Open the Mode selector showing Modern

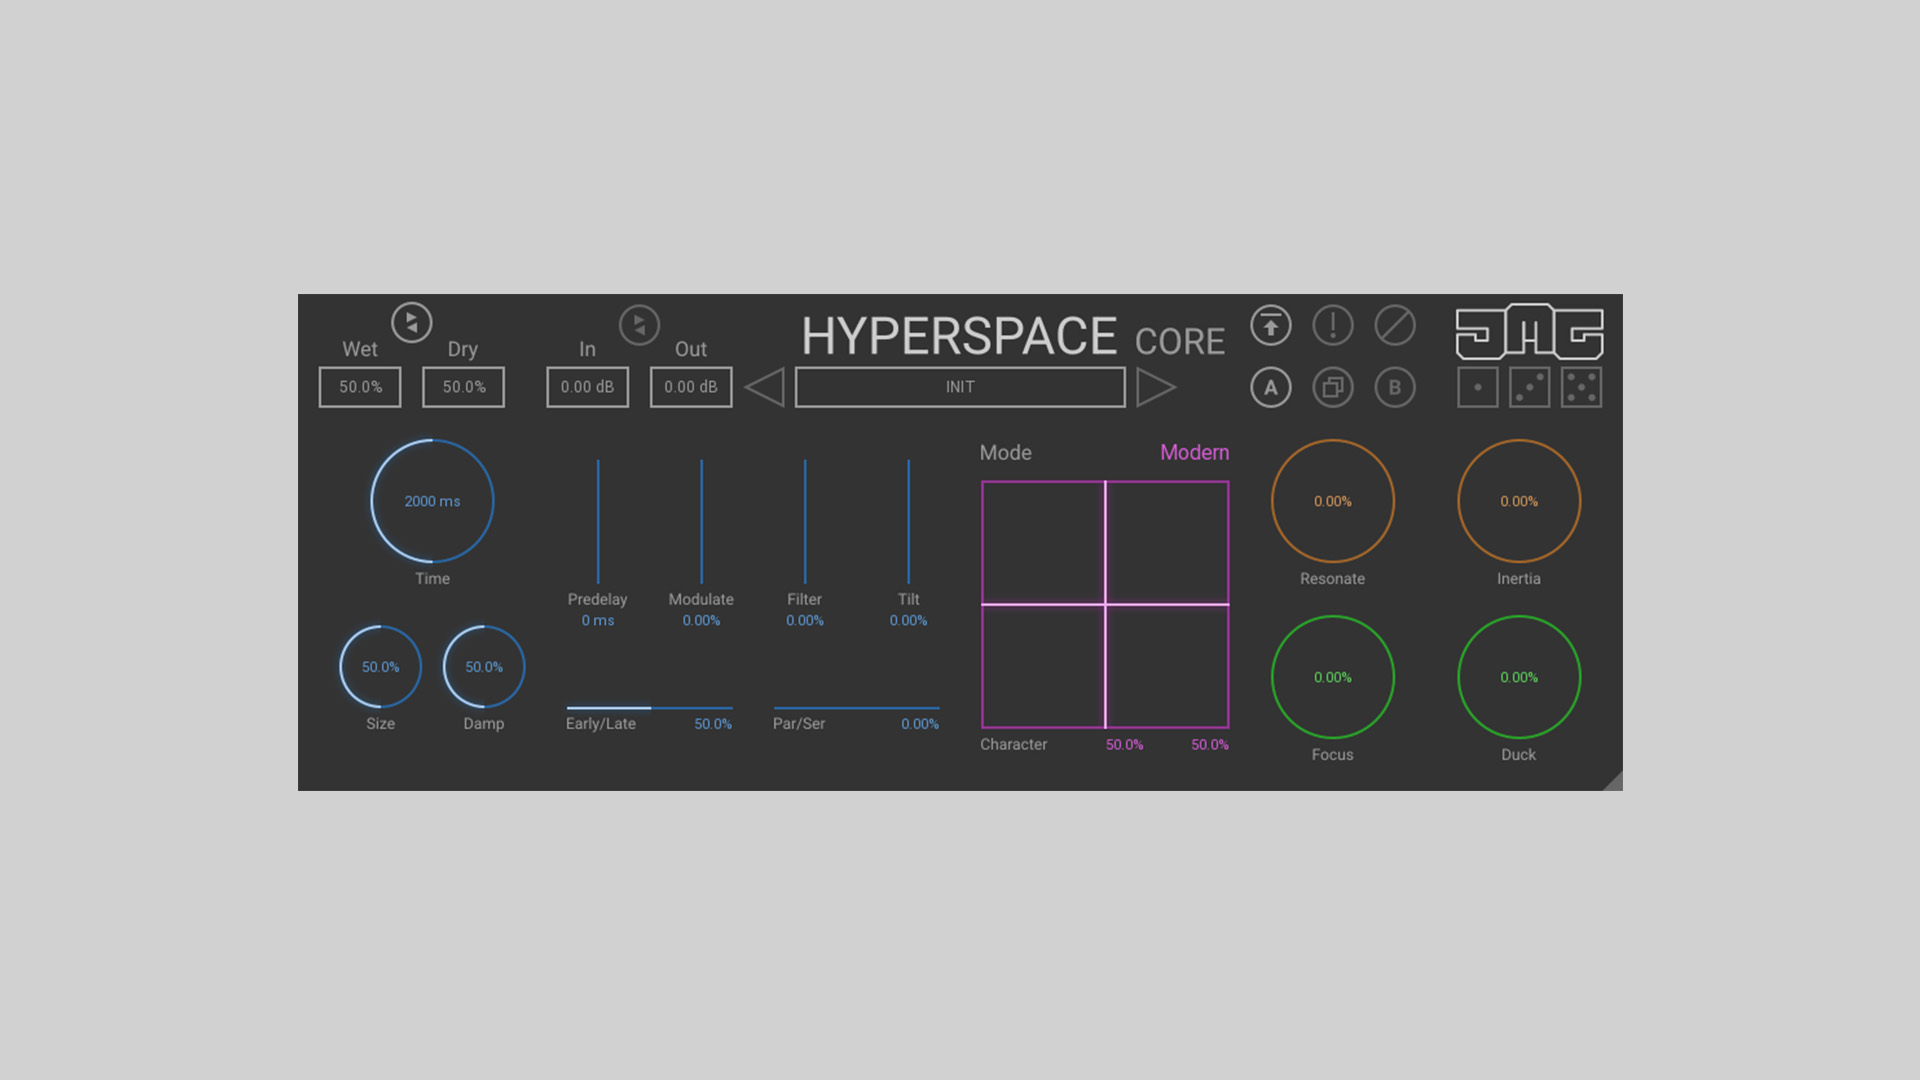click(x=1194, y=453)
